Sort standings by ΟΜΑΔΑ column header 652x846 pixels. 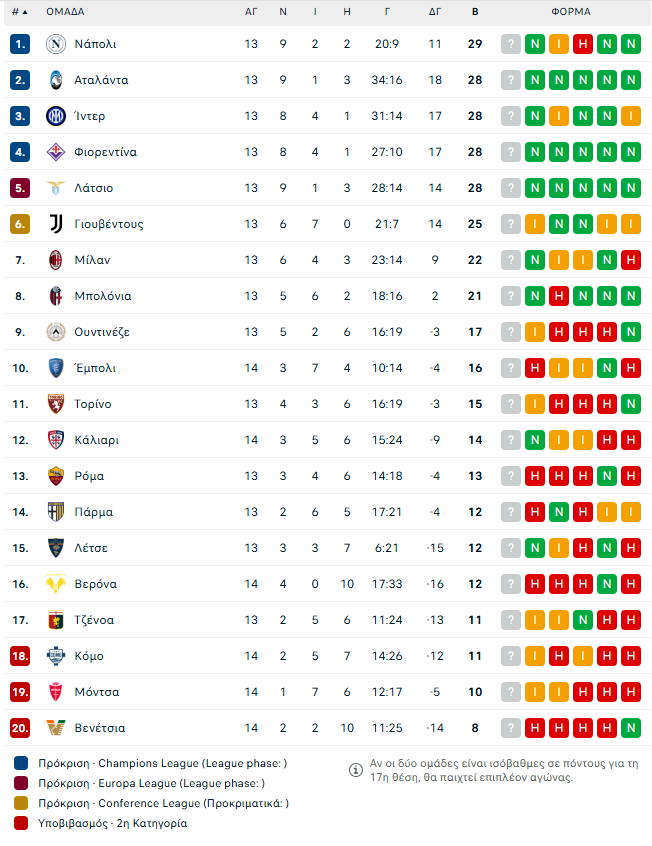pos(65,12)
